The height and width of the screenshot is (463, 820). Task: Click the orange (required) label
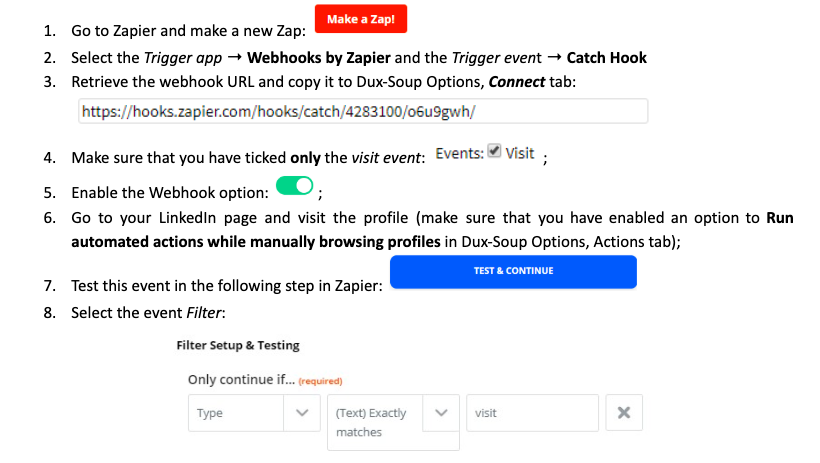pos(321,381)
